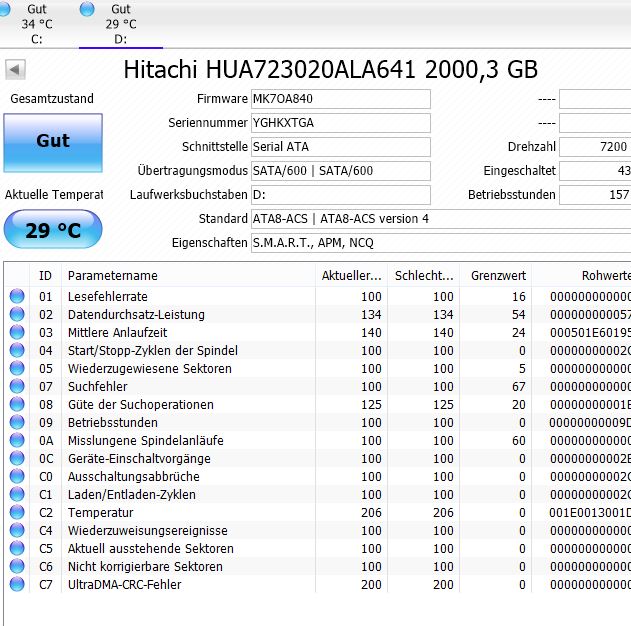Click status orb for Lesefehlerrate row
Image resolution: width=631 pixels, height=626 pixels.
coord(17,296)
